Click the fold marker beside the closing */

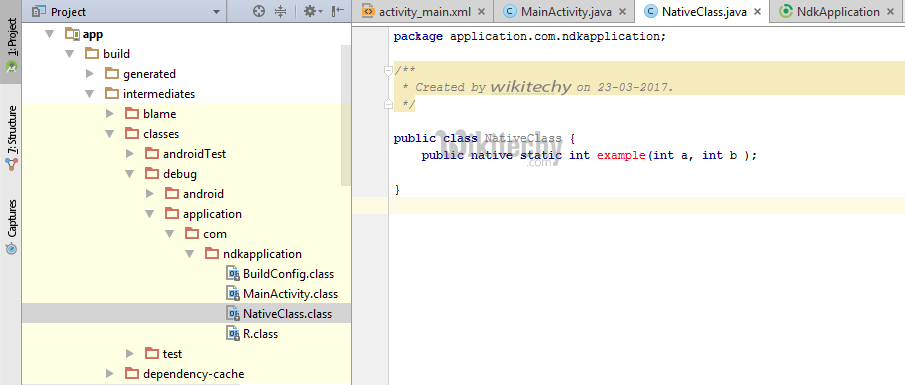pos(388,104)
